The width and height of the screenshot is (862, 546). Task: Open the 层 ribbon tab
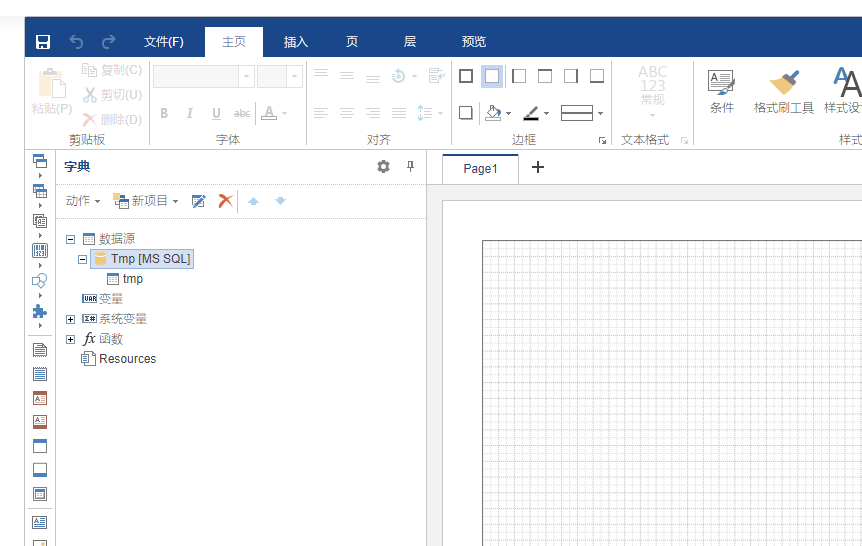point(410,42)
